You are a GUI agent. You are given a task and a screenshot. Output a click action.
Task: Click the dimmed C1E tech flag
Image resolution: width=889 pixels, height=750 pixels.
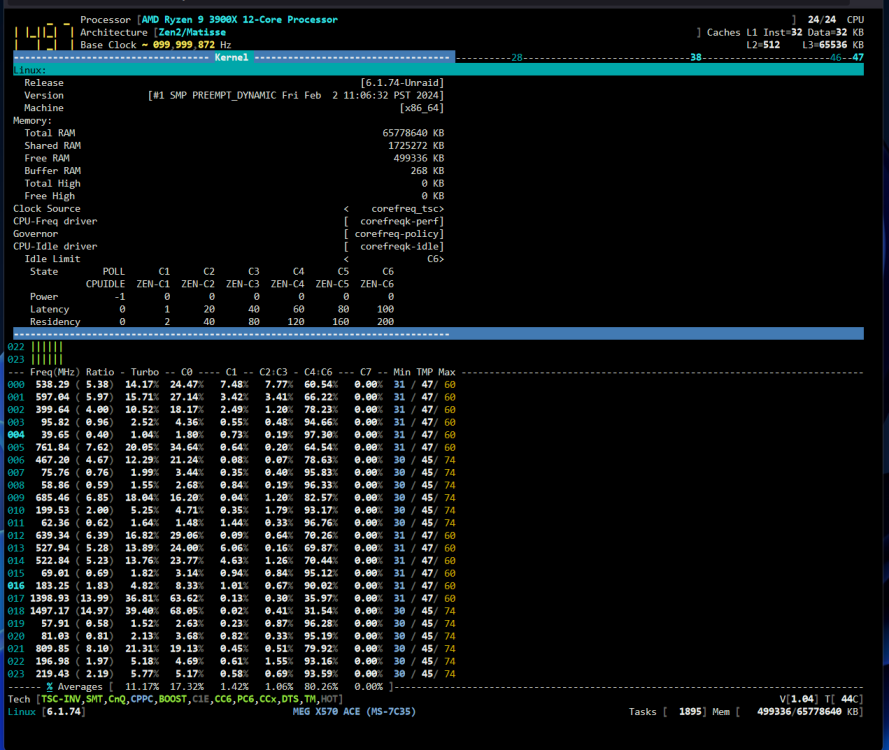[201, 700]
